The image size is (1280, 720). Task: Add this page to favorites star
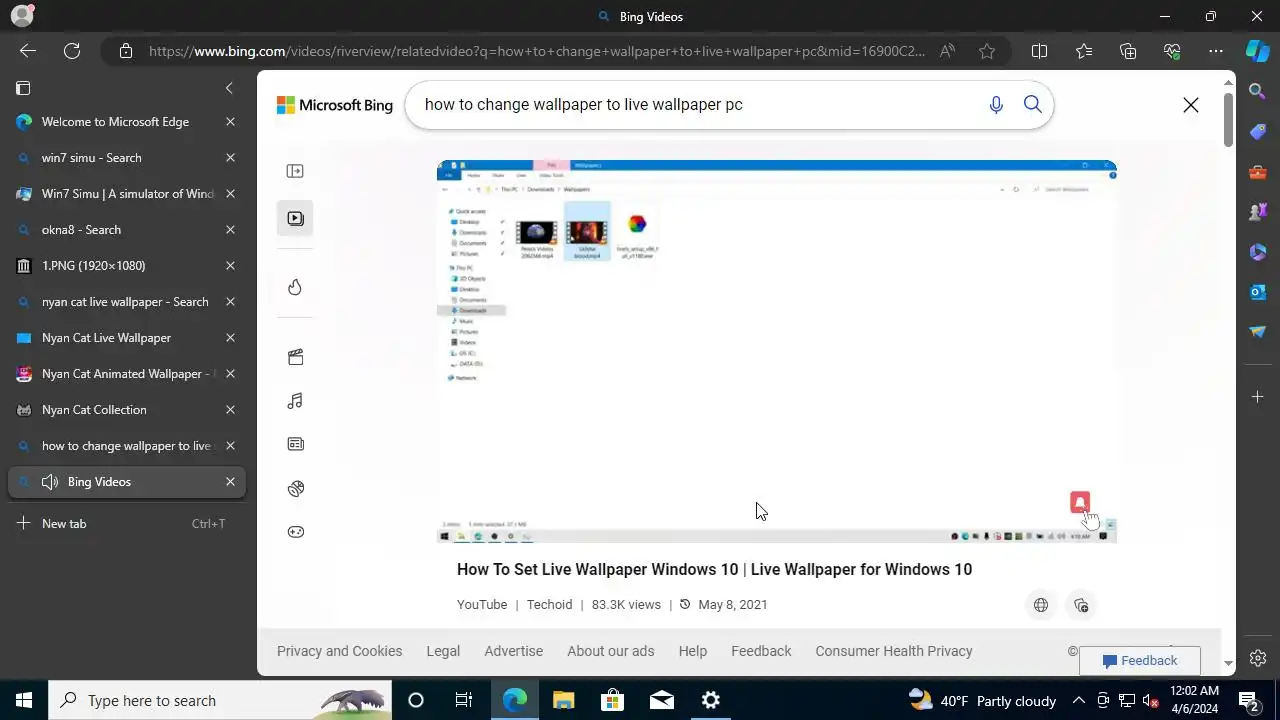[x=987, y=51]
